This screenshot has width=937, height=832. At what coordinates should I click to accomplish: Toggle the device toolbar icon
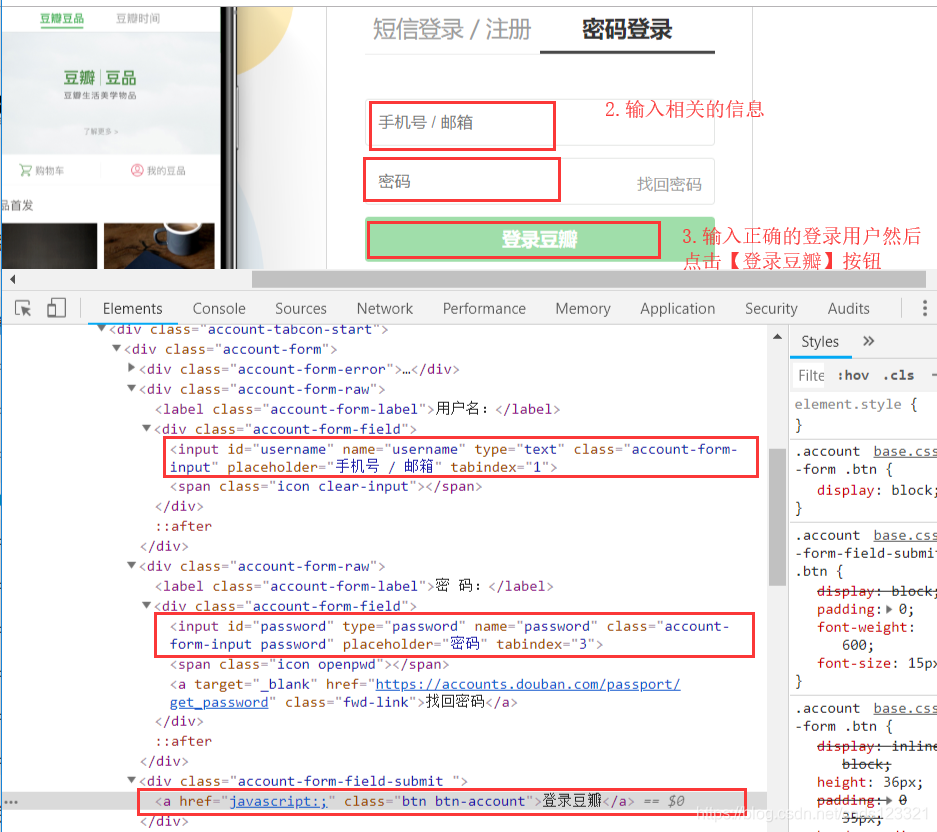click(56, 308)
